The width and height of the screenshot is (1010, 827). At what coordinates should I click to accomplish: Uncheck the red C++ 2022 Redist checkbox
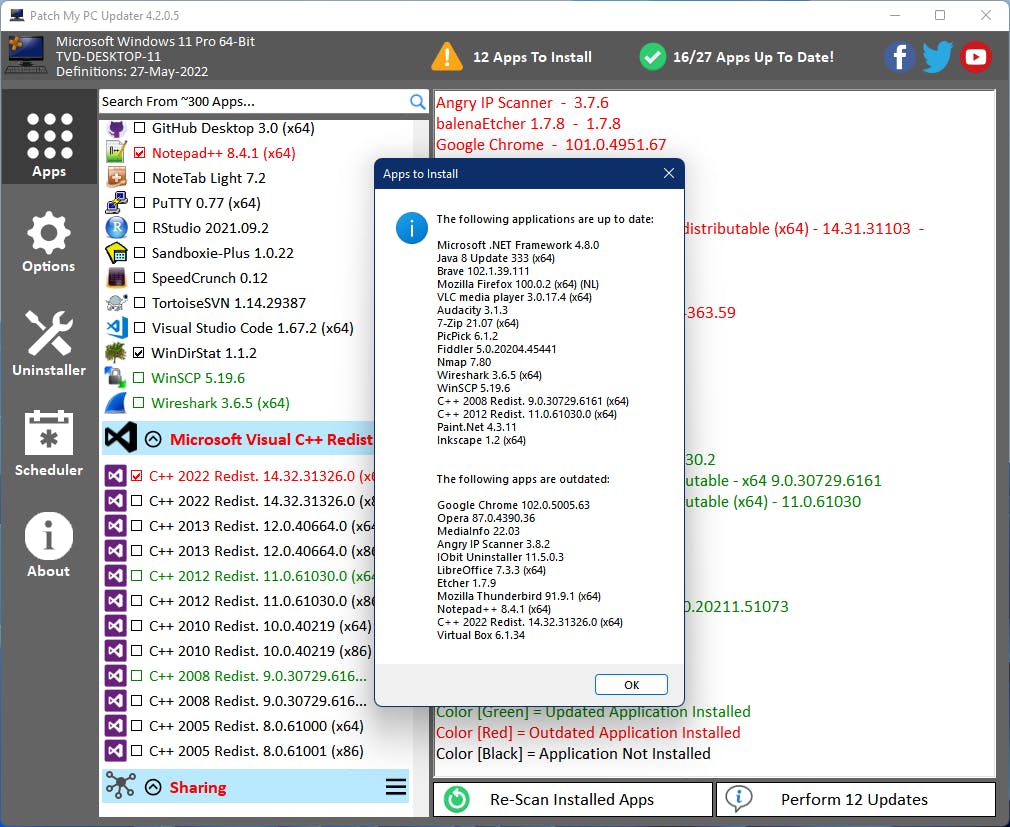136,475
